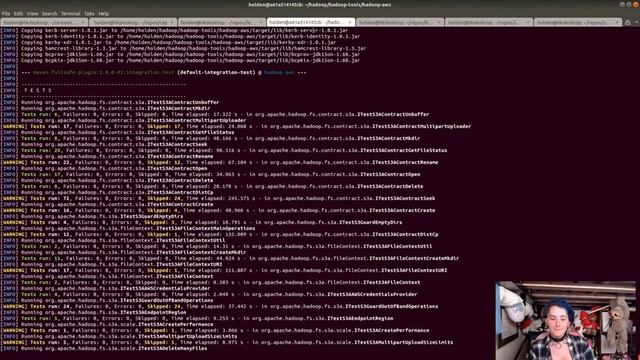
Task: Click the WARNING result line for ITestS3AFileContextURI
Action: click(224, 270)
